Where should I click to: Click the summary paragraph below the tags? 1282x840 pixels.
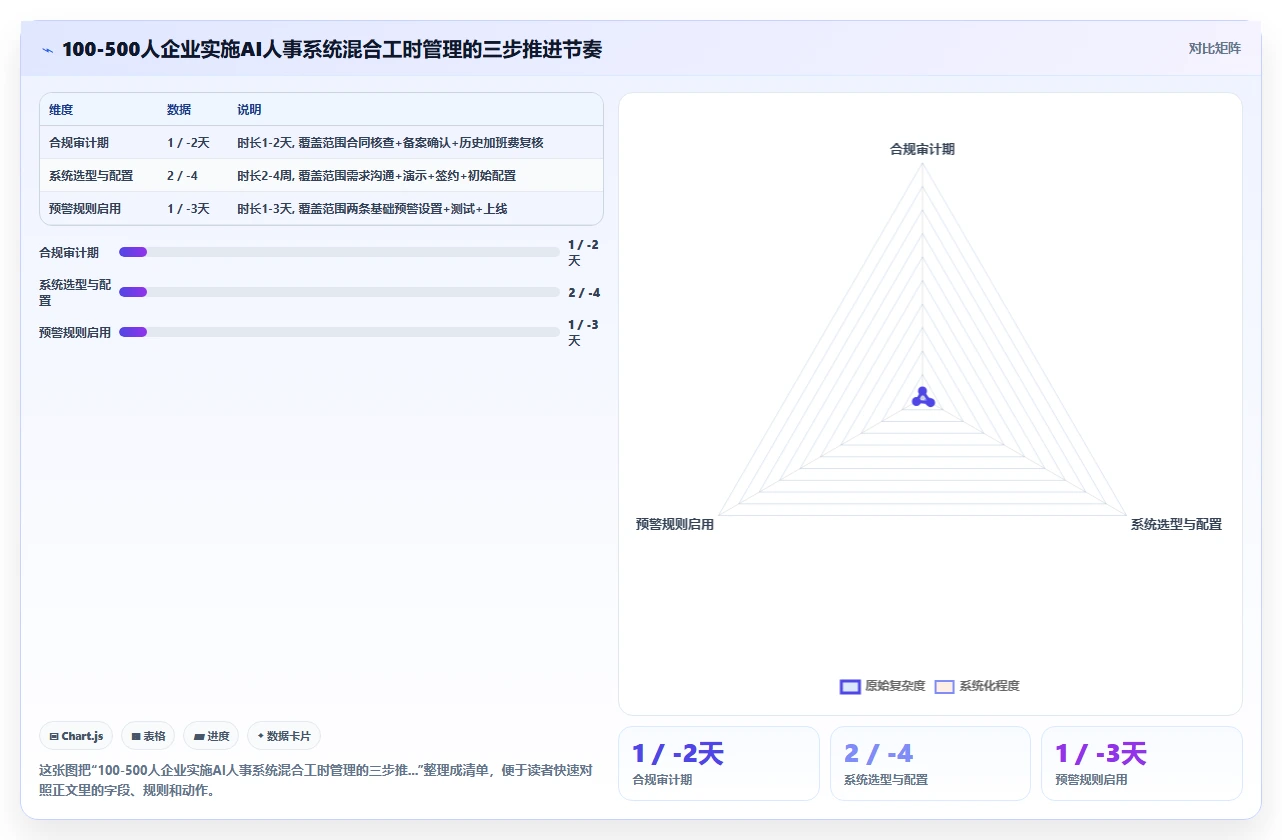point(316,779)
